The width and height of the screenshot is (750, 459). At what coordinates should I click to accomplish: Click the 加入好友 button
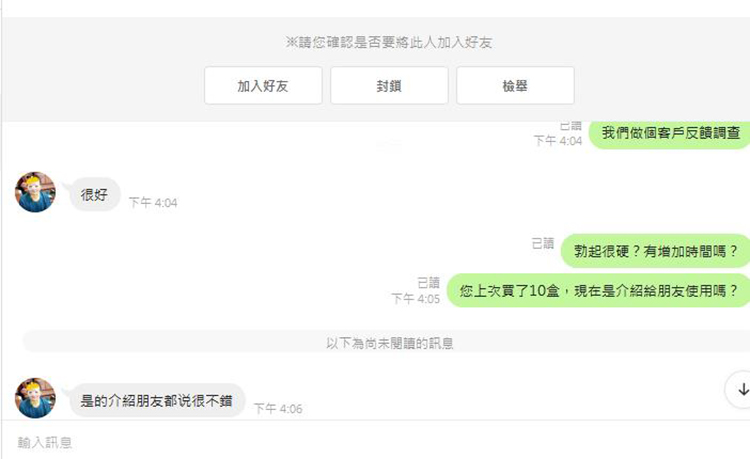click(x=263, y=86)
